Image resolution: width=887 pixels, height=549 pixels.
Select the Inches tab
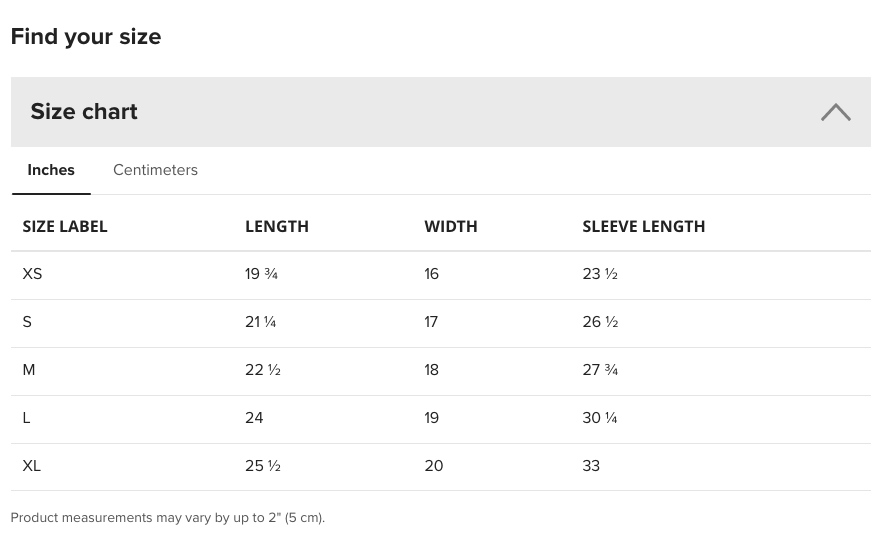click(x=51, y=170)
